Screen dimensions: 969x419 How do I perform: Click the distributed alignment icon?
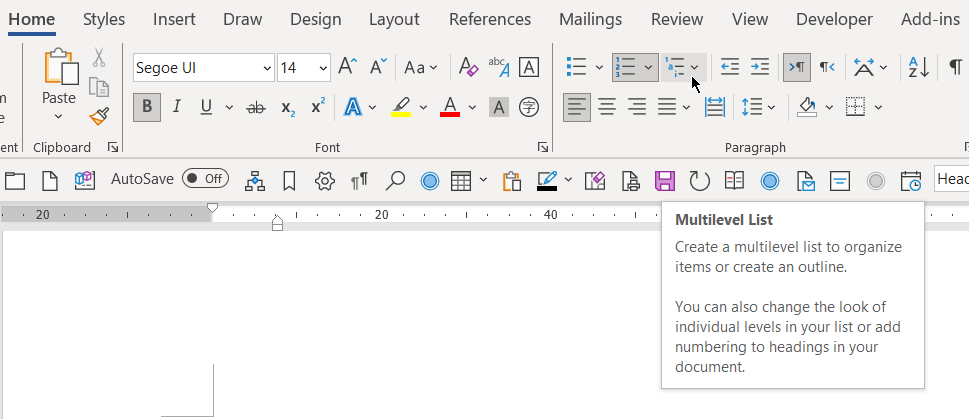click(x=714, y=108)
